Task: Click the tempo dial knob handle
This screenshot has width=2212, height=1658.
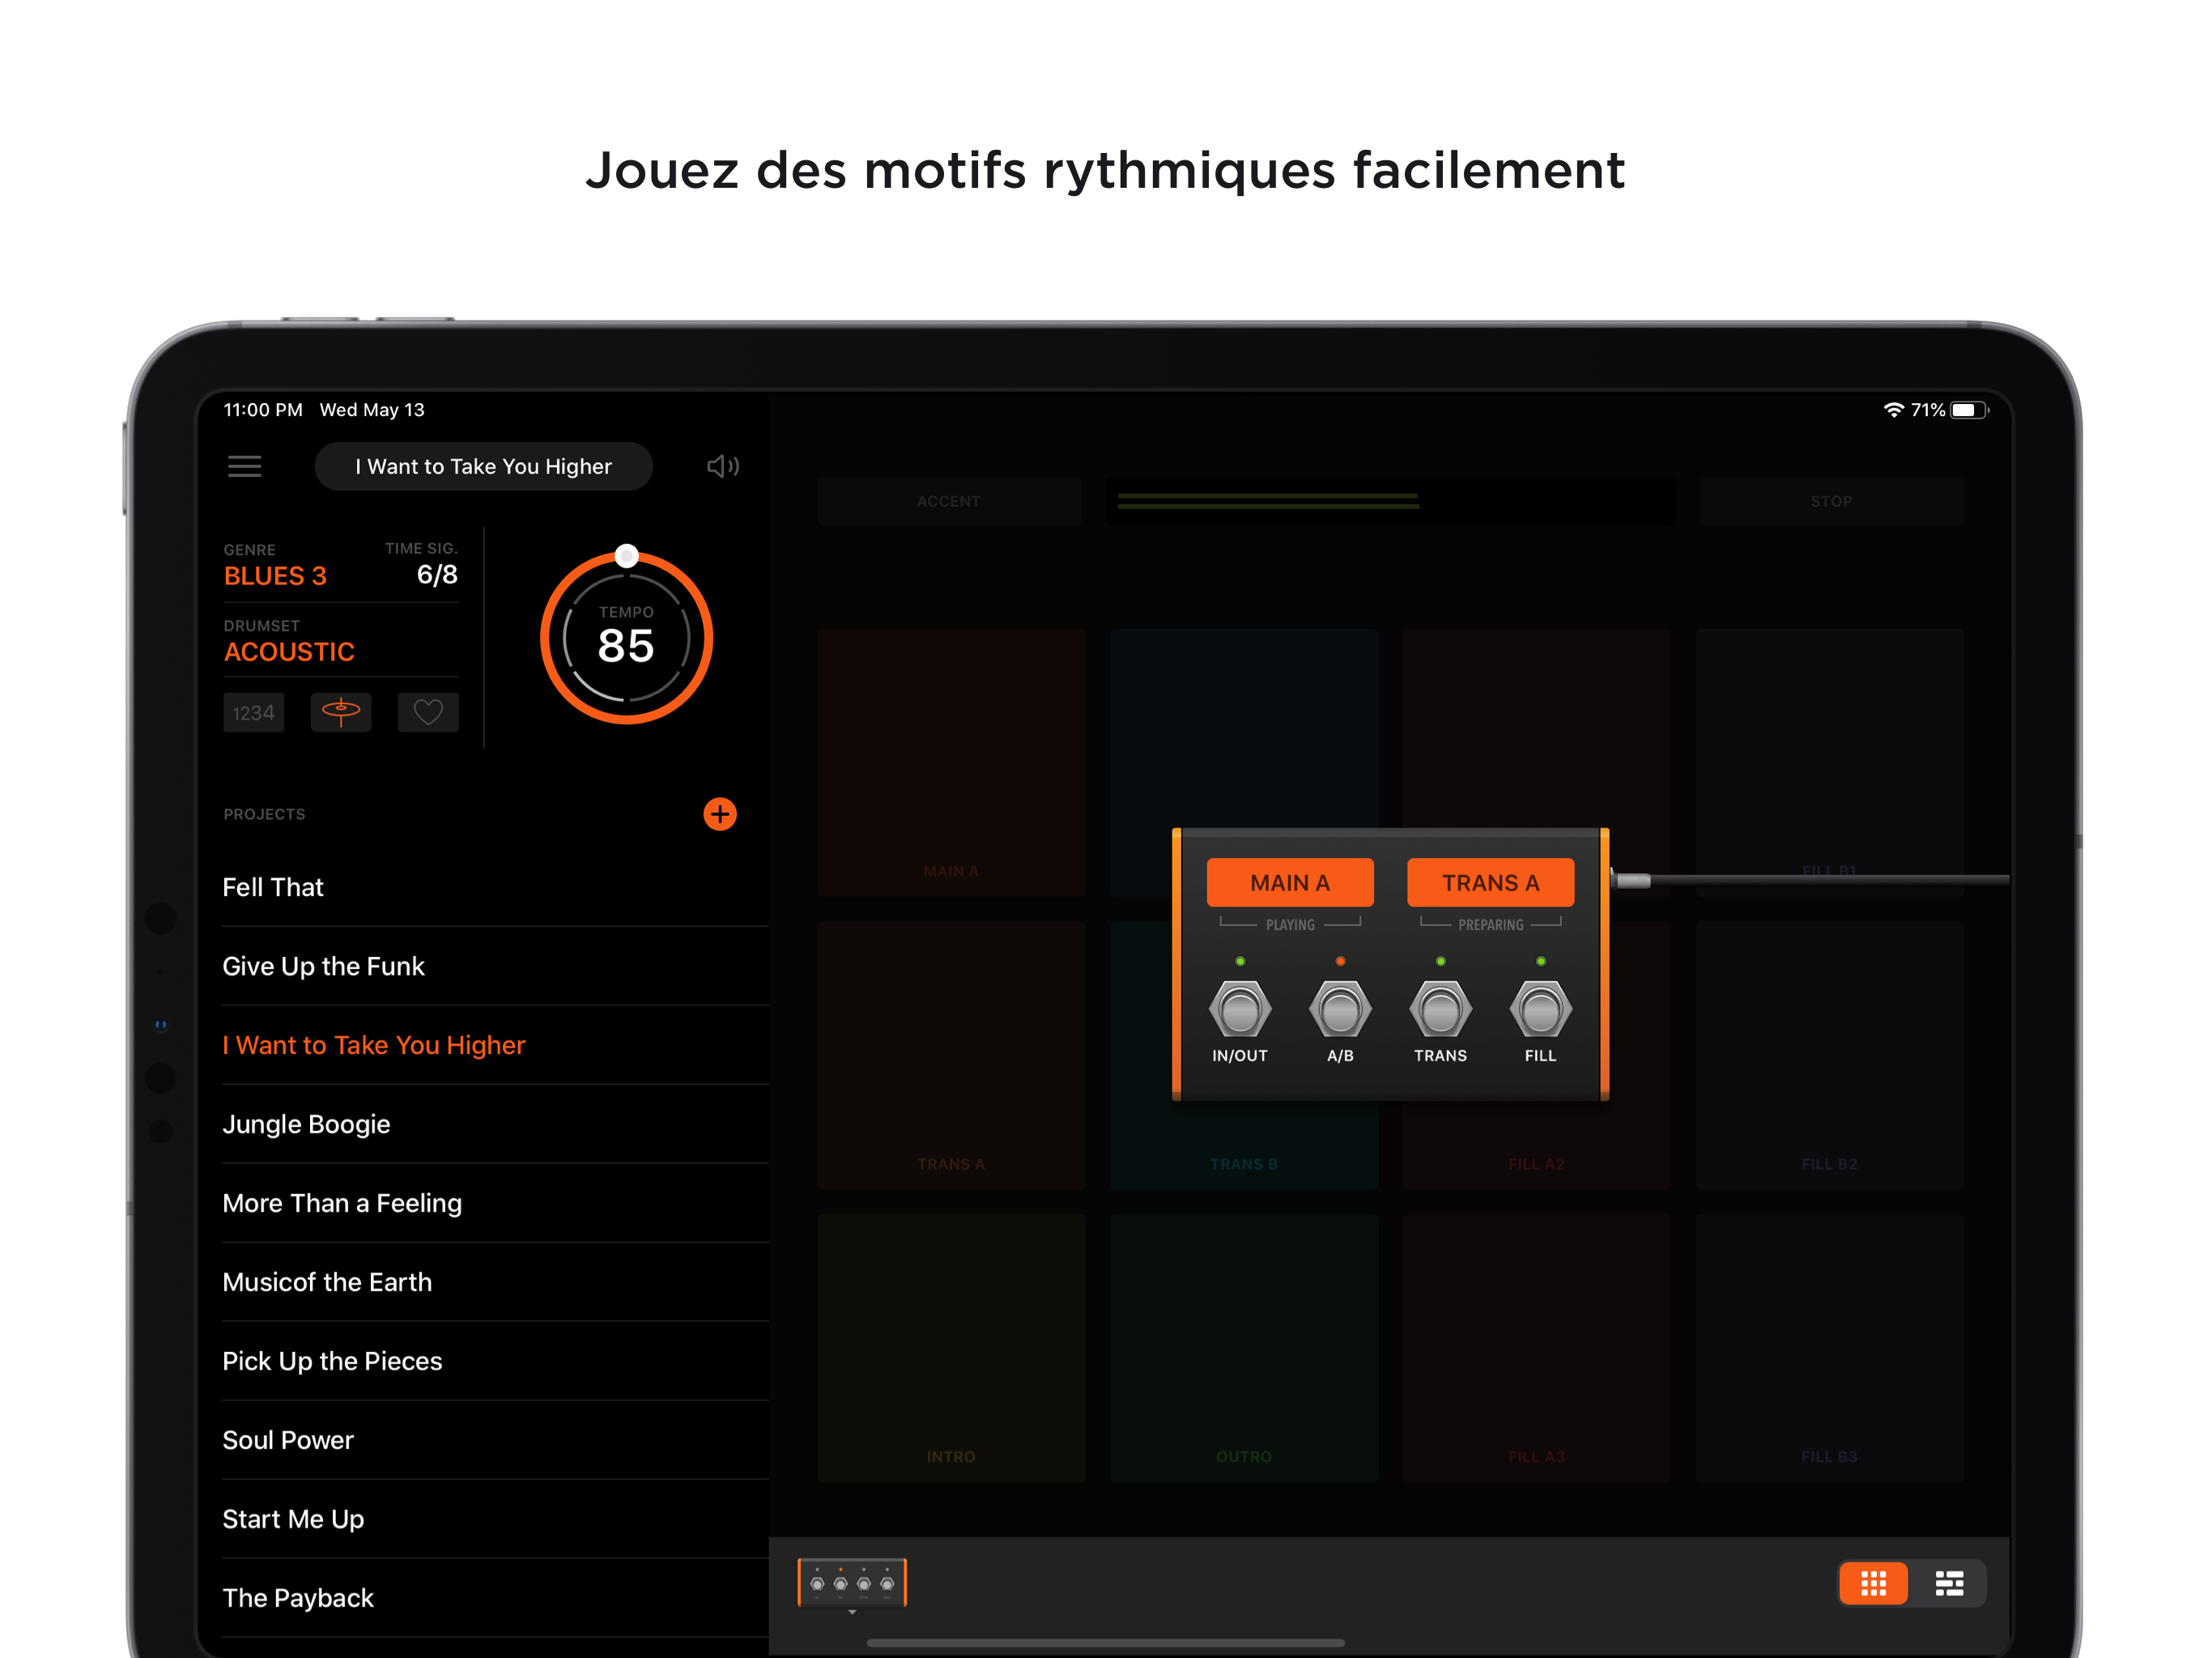Action: (x=626, y=556)
